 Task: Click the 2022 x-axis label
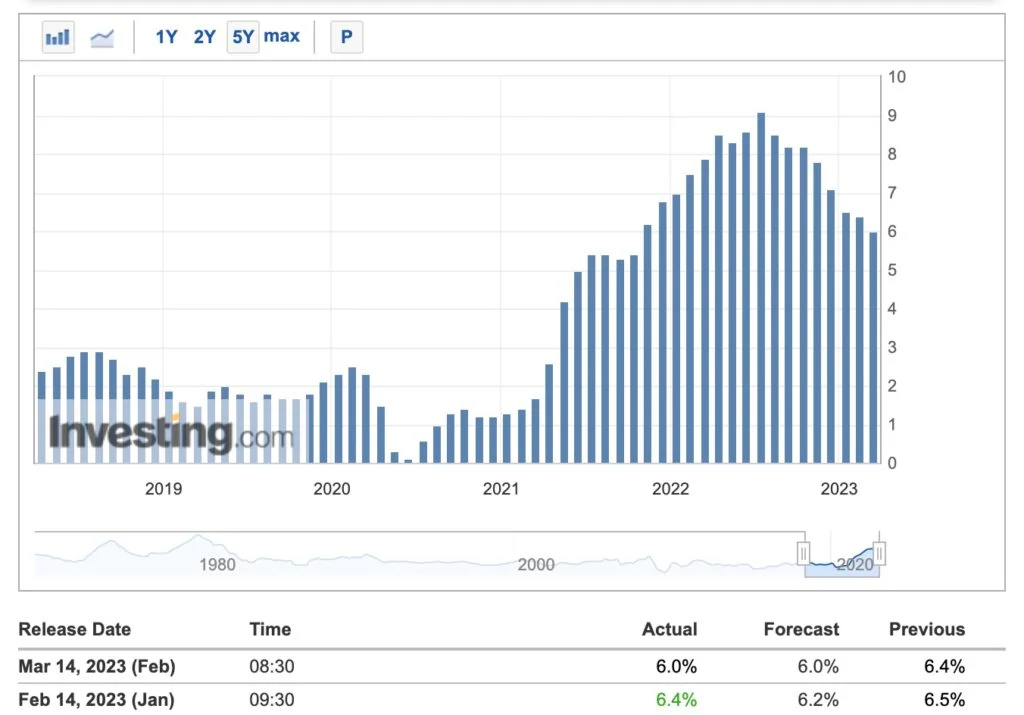coord(671,488)
